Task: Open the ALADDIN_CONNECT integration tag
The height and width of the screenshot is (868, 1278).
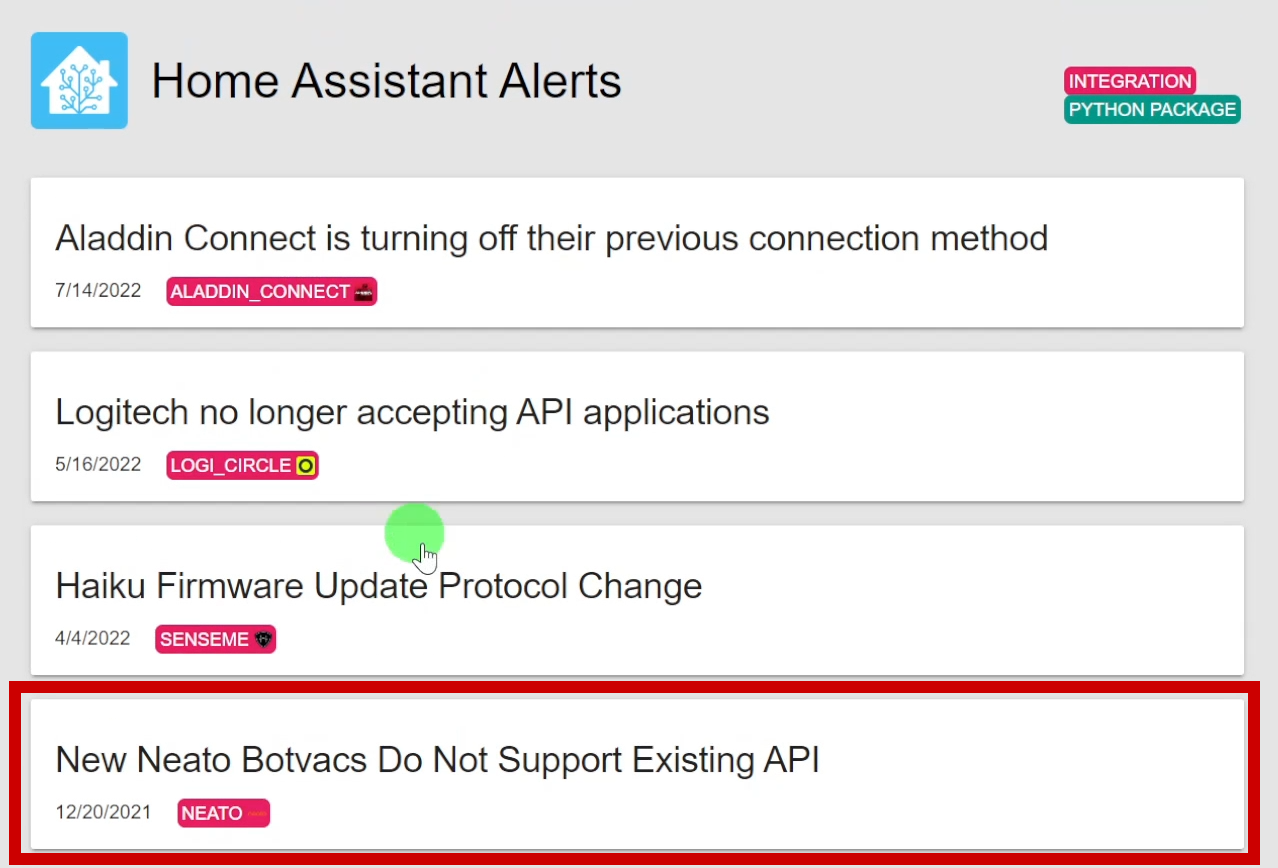Action: [272, 292]
